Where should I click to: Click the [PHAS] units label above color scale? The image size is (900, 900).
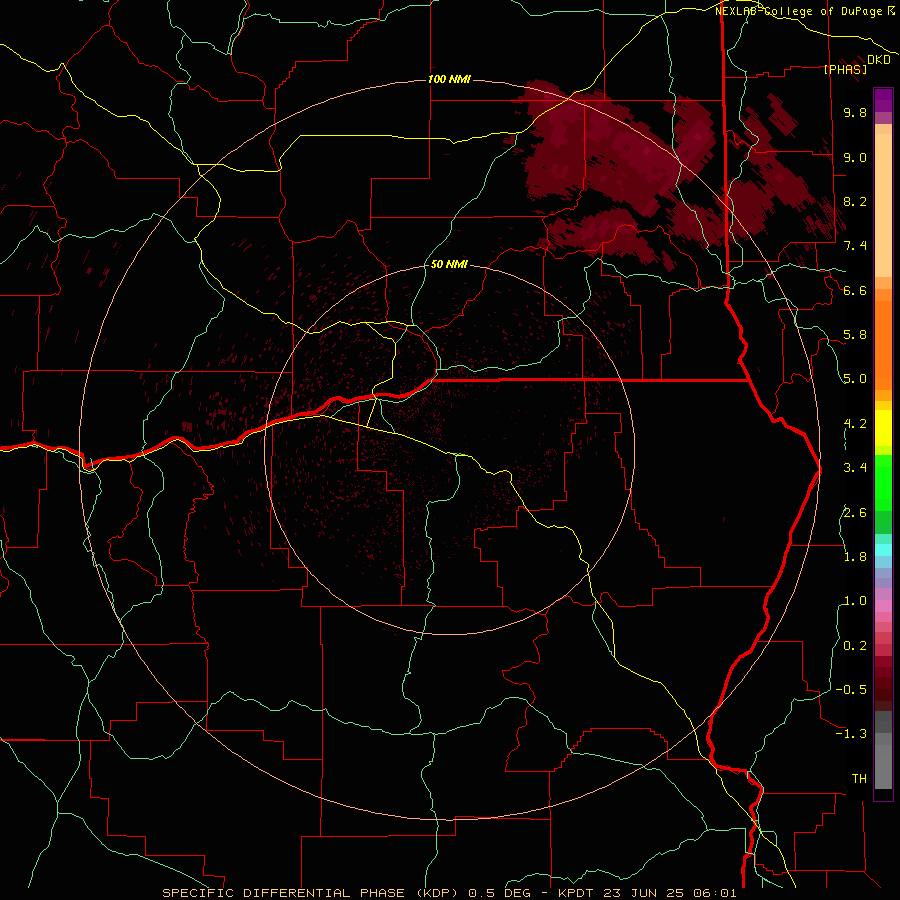[845, 69]
